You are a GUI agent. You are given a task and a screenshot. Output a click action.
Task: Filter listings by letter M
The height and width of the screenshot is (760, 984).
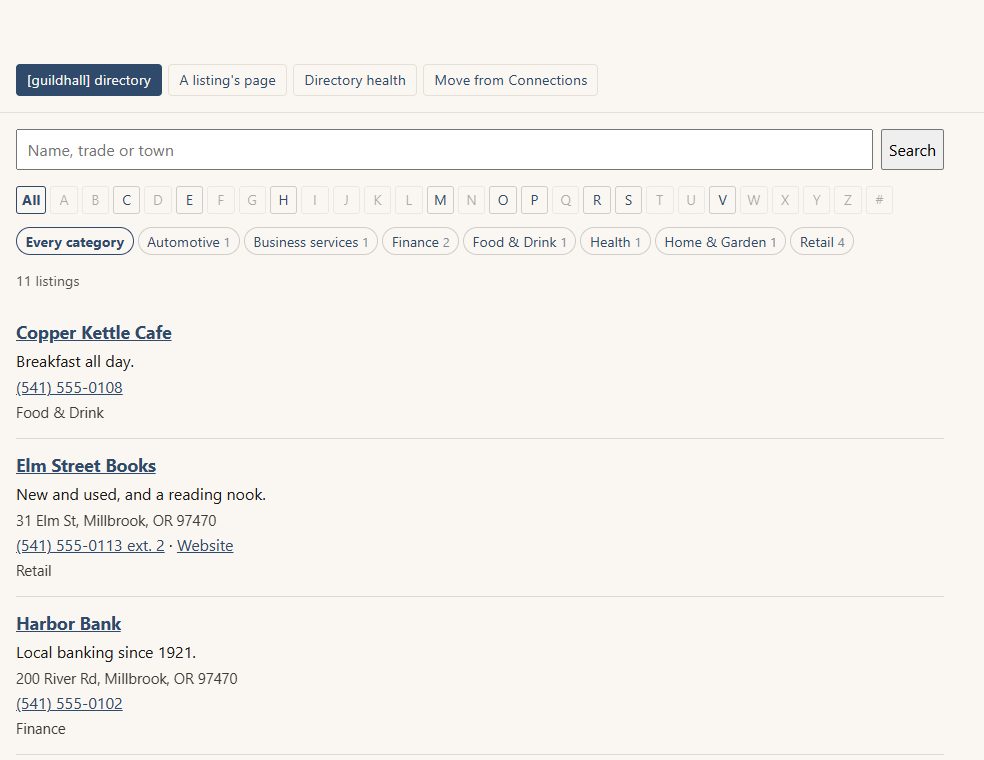point(440,200)
